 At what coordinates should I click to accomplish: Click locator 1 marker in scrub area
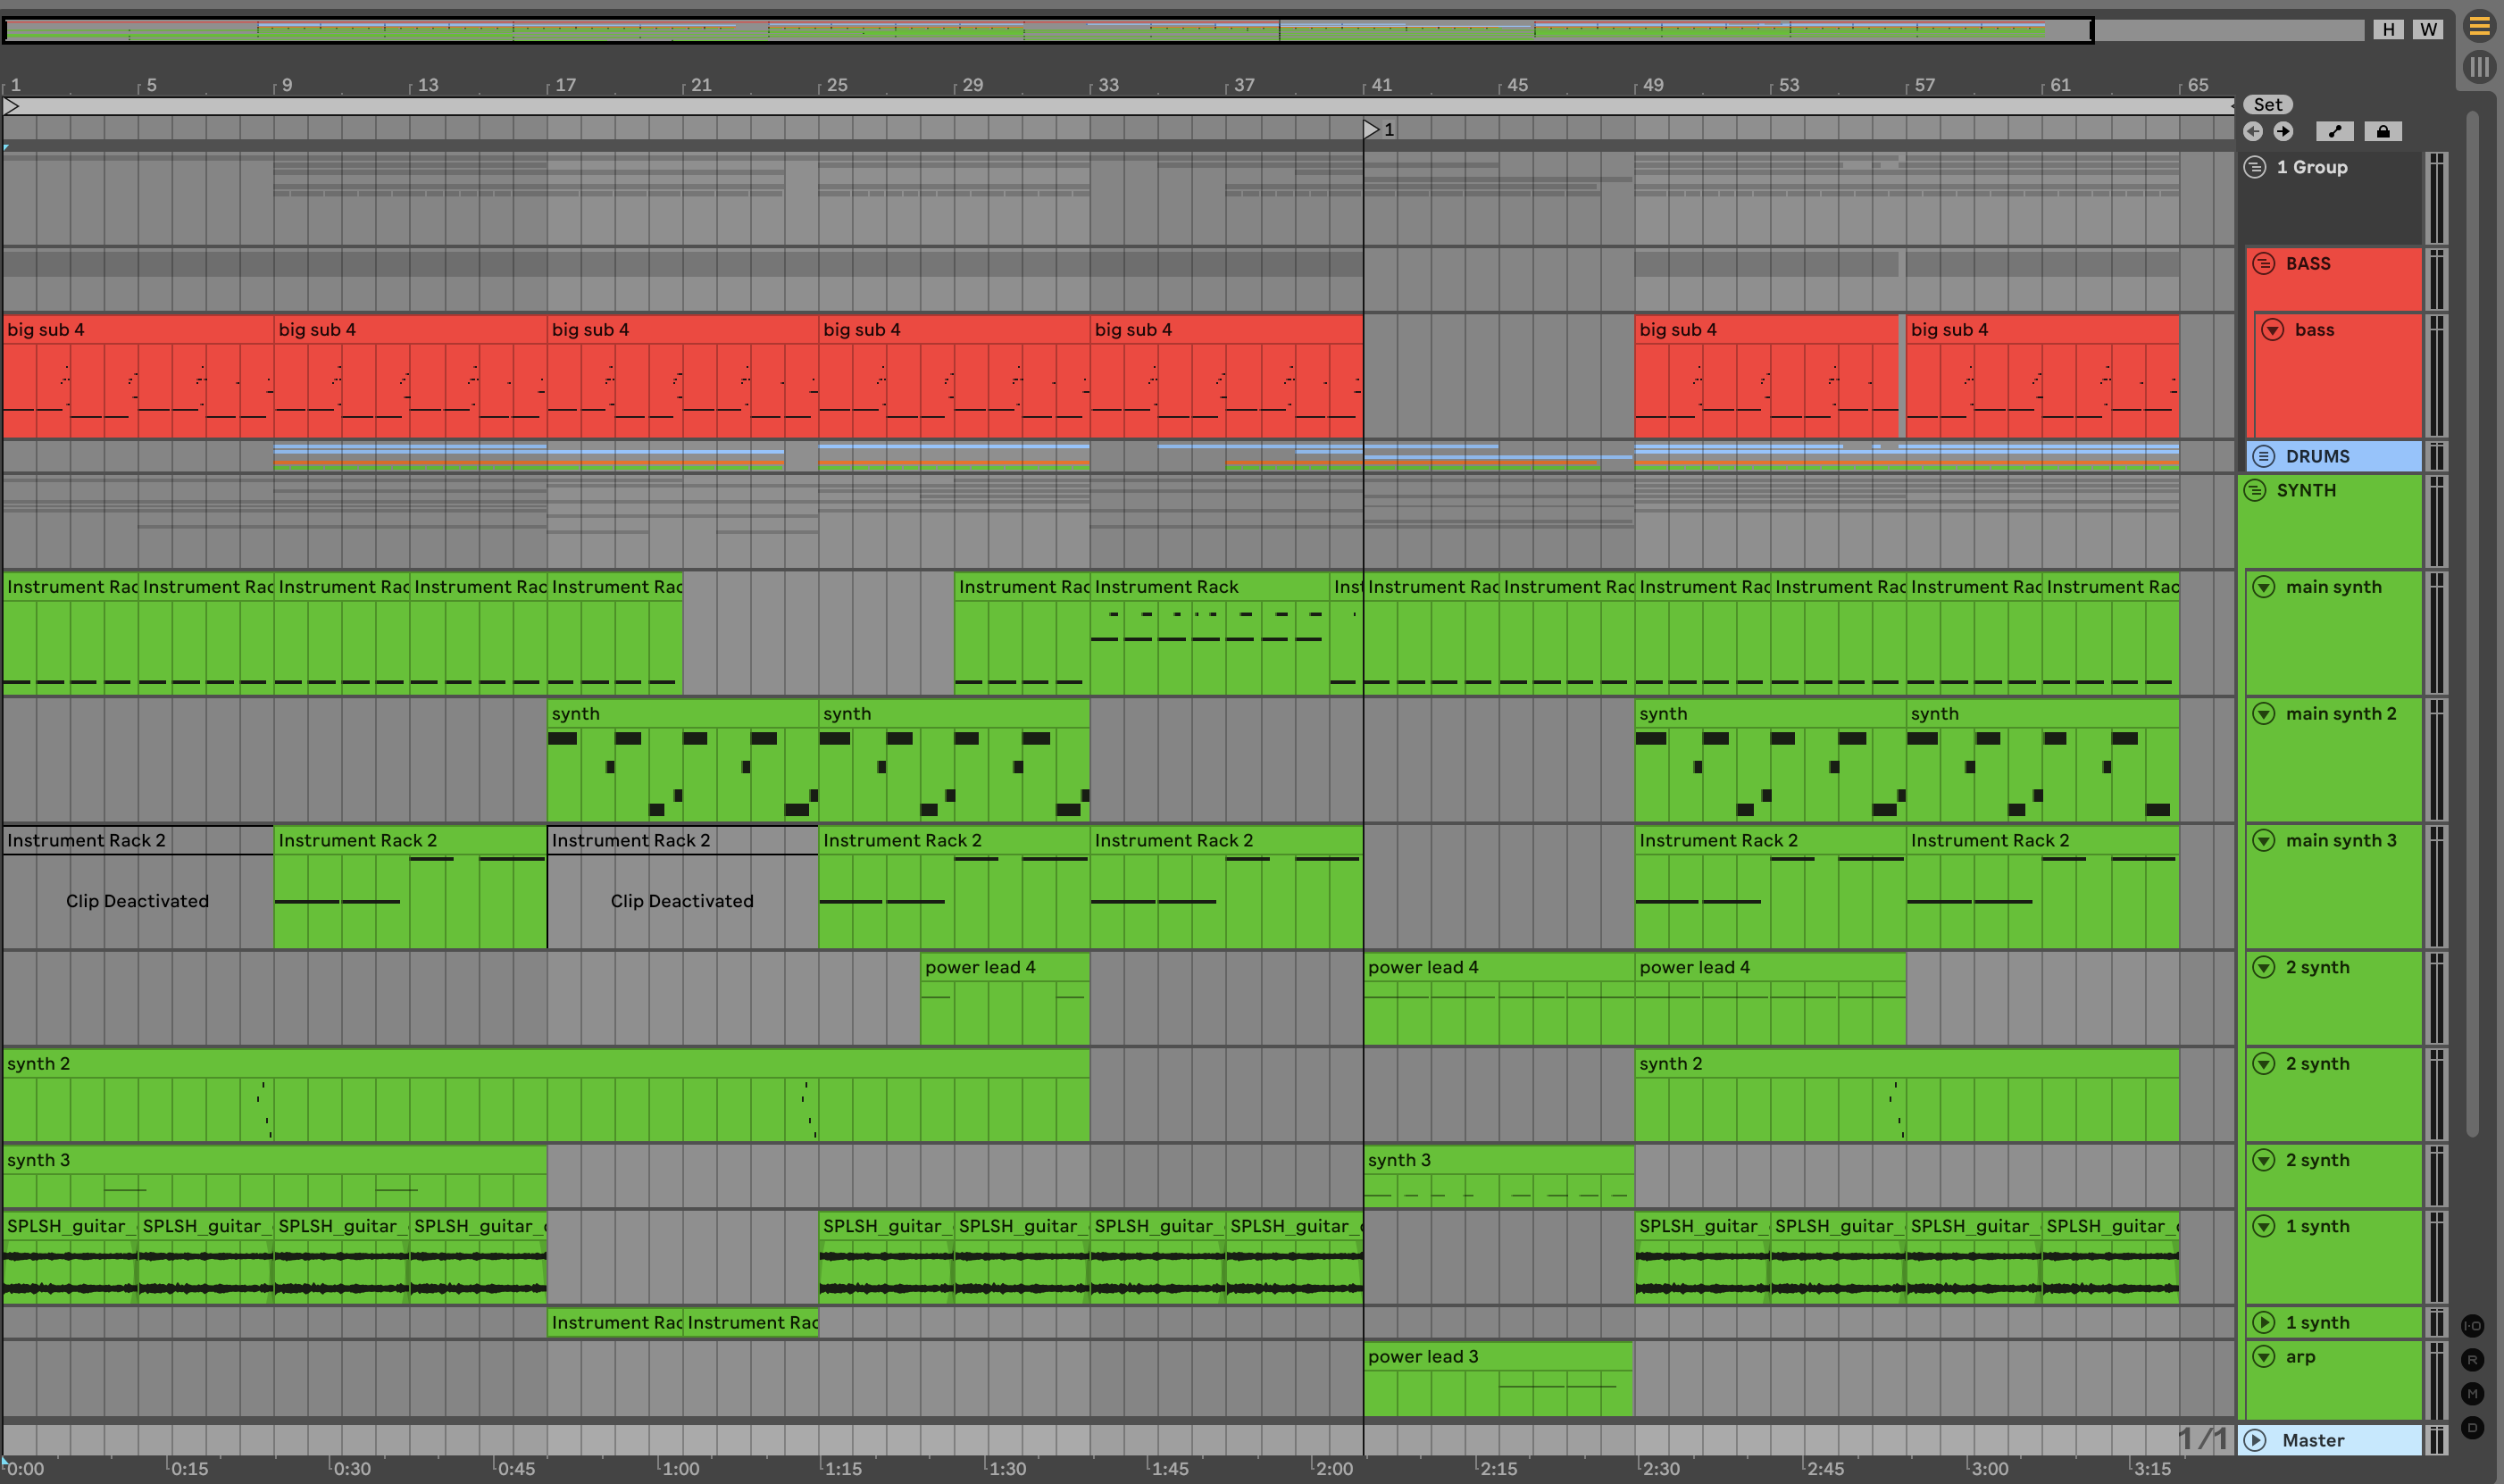[1372, 129]
